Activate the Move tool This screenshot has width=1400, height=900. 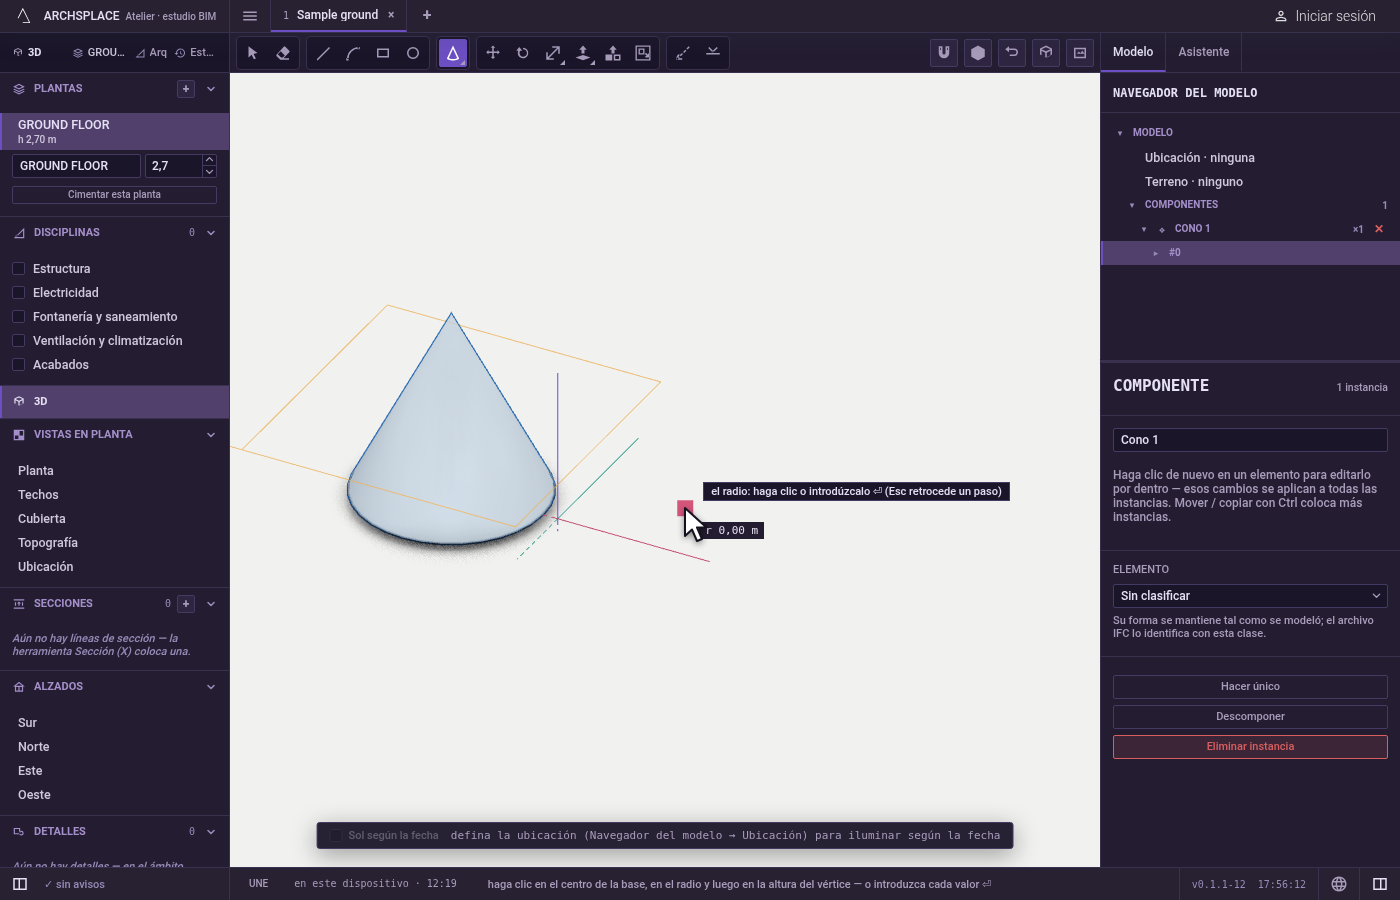pyautogui.click(x=493, y=53)
